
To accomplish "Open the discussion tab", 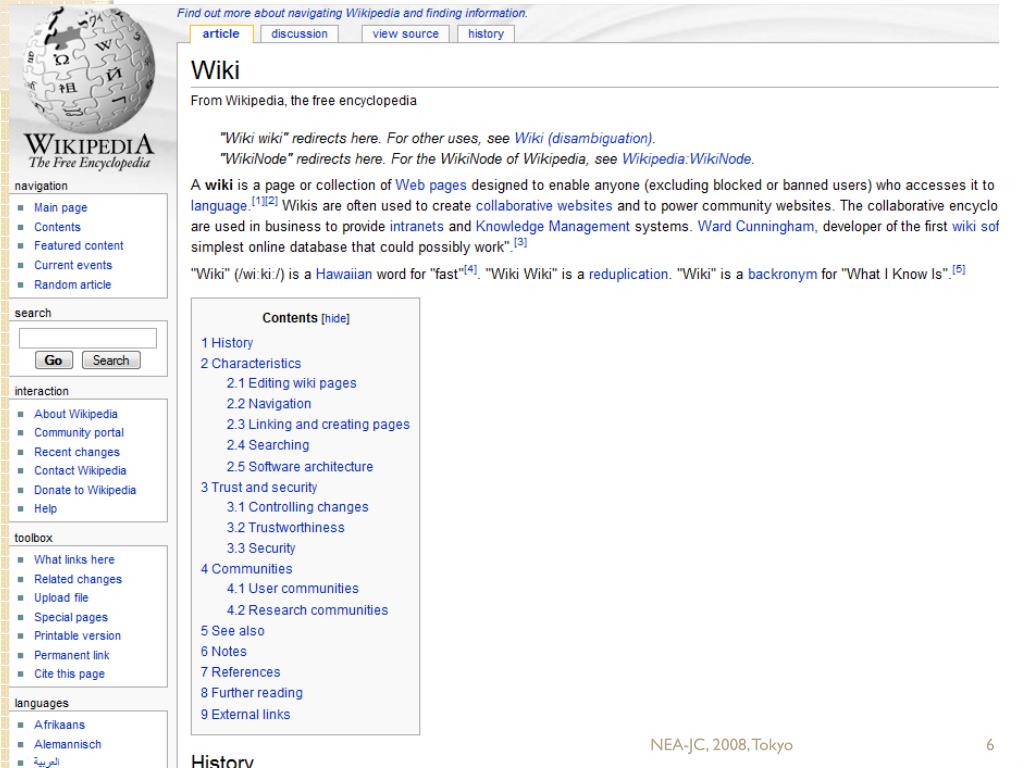I will click(299, 34).
